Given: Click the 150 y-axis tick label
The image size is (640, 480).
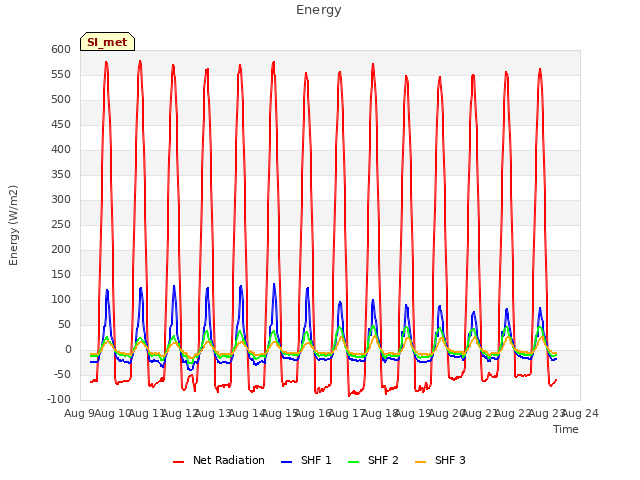Looking at the screenshot, I should pyautogui.click(x=61, y=275).
